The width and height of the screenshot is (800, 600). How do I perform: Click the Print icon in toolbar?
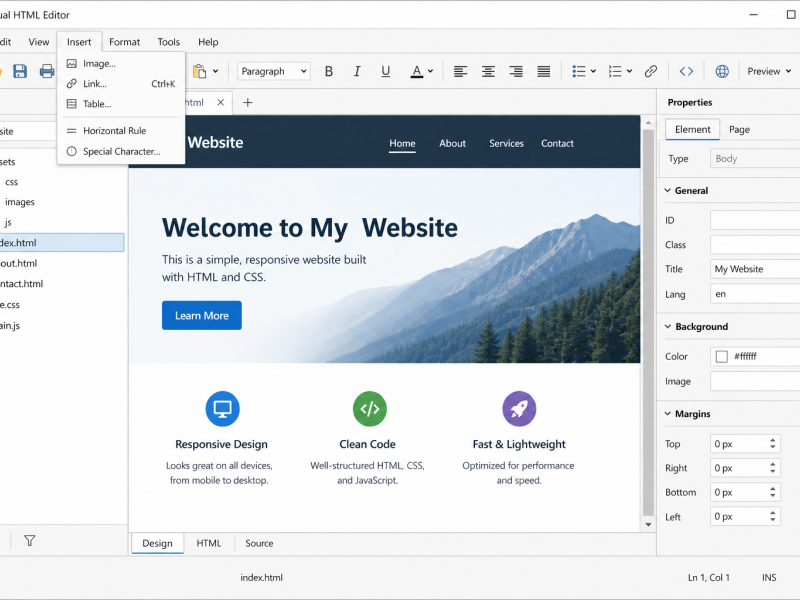coord(46,71)
